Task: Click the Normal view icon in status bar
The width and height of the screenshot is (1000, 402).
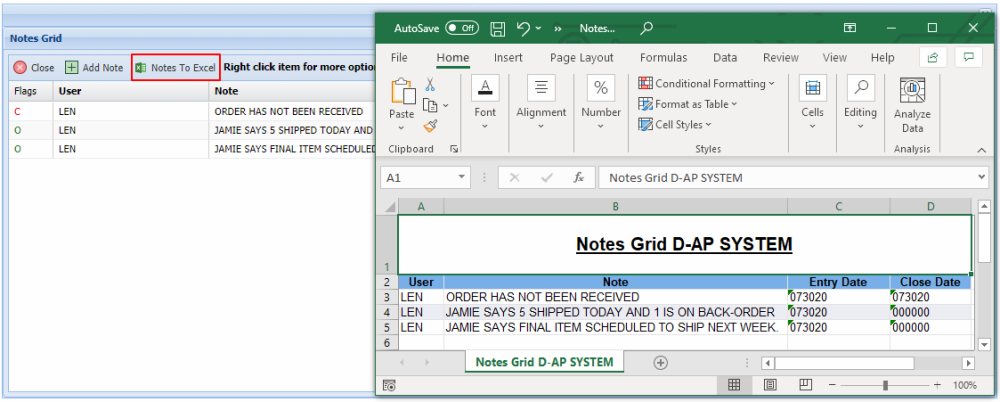Action: (734, 385)
